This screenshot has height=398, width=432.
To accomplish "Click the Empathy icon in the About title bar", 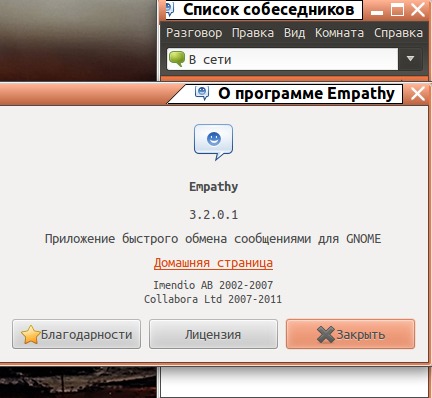I will 202,93.
